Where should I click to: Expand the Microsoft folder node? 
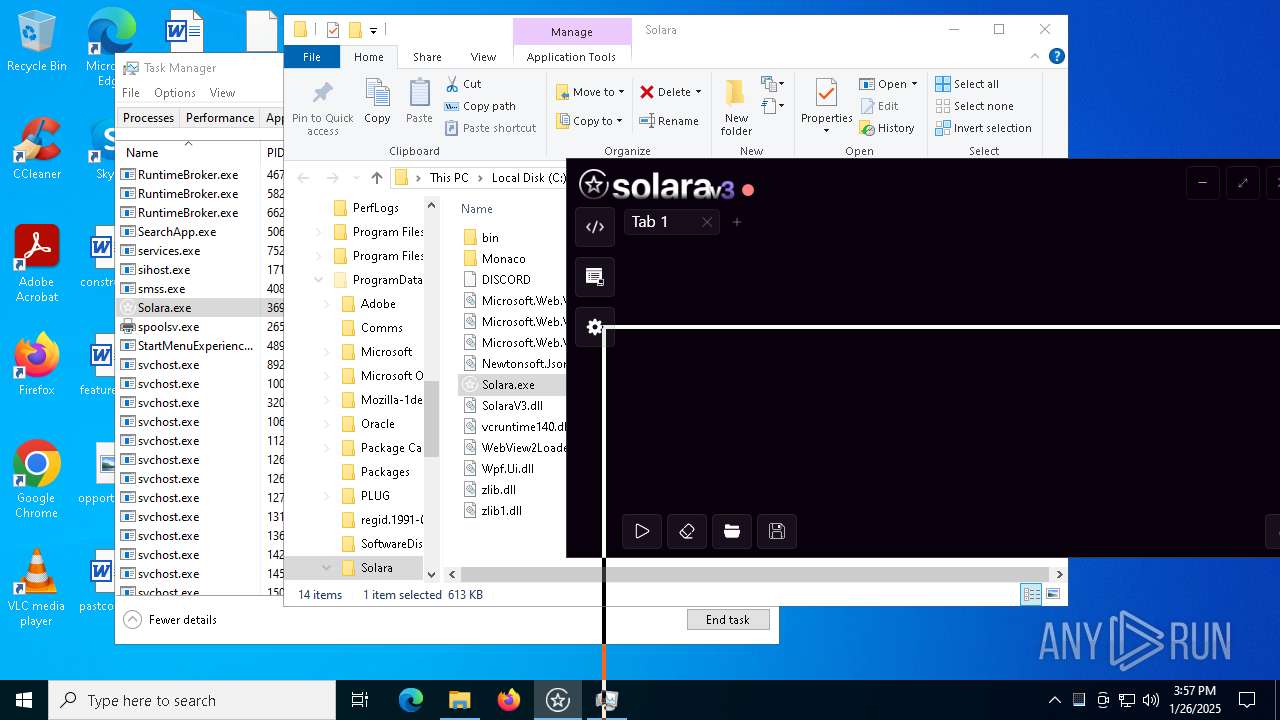pos(326,352)
